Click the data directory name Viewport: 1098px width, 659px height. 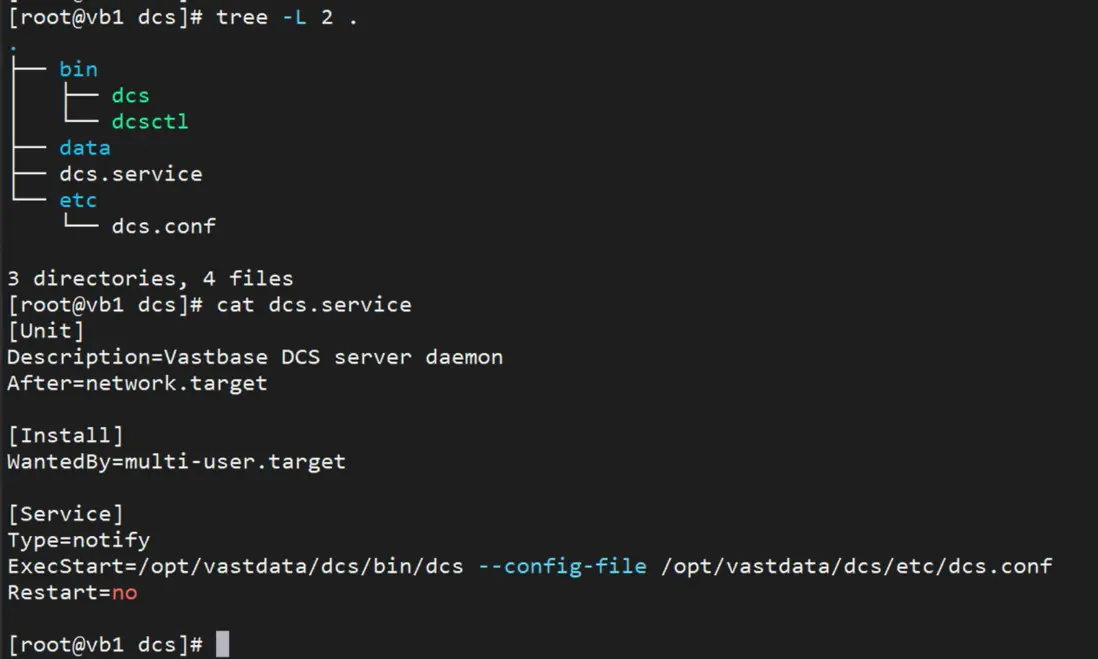tap(84, 148)
